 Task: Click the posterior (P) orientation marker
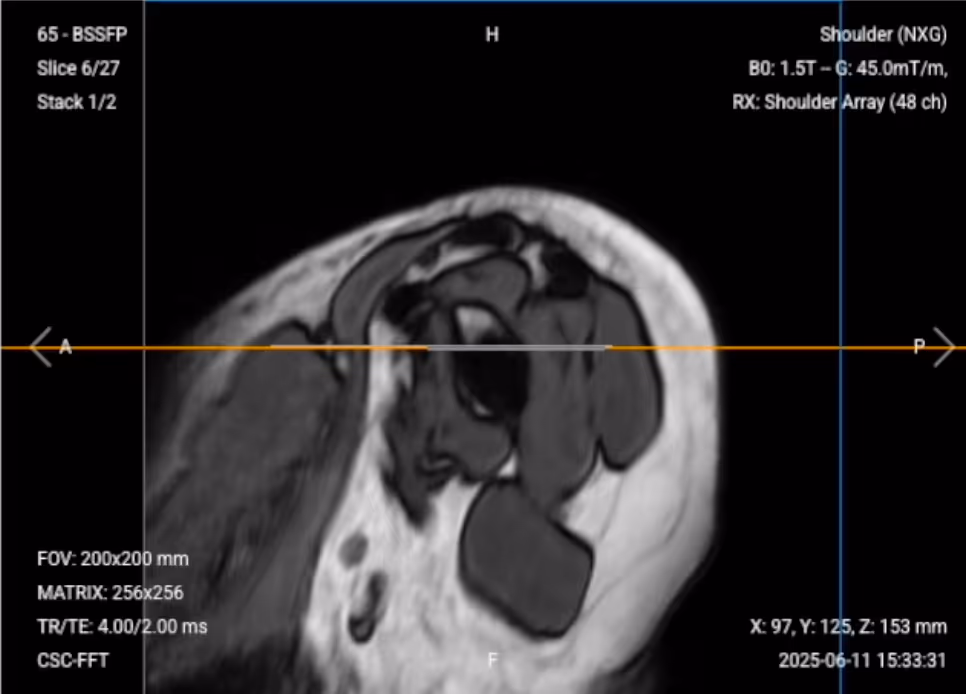pos(918,345)
